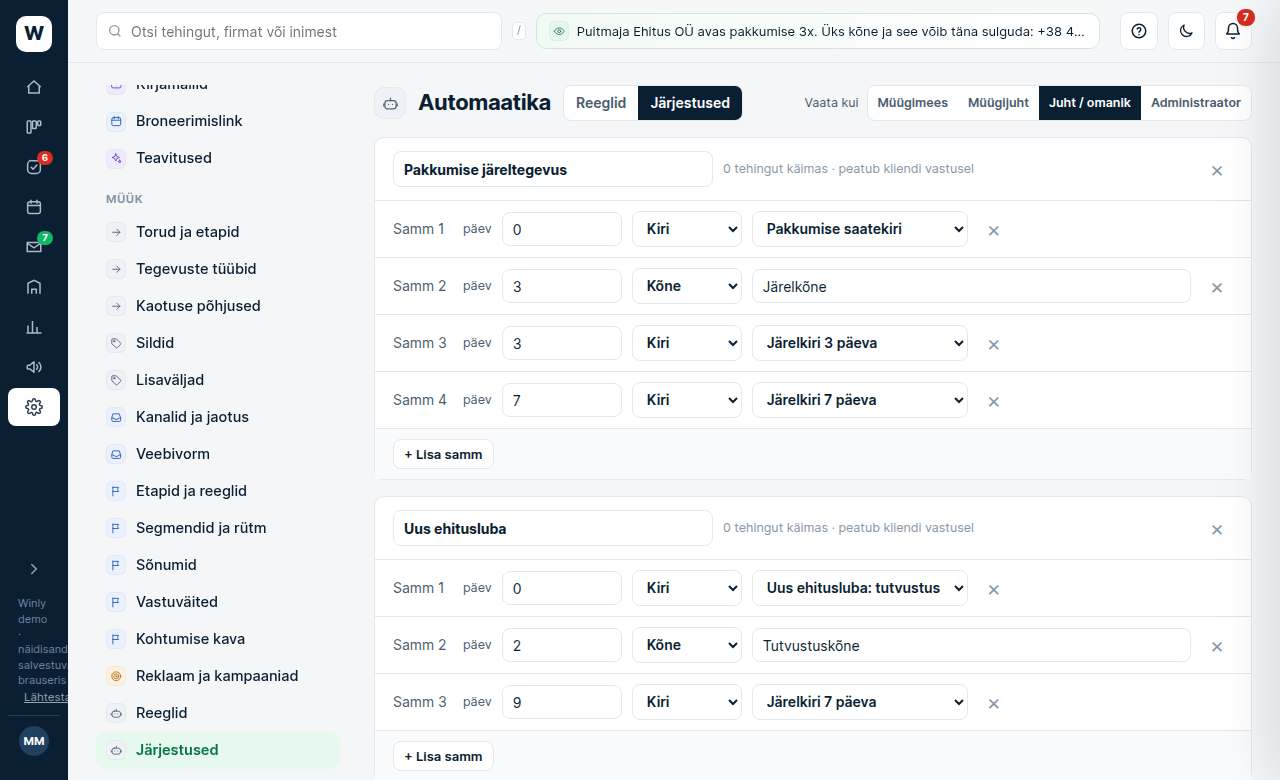Open the pipeline board icon in left rail
This screenshot has height=780, width=1280.
coord(34,127)
